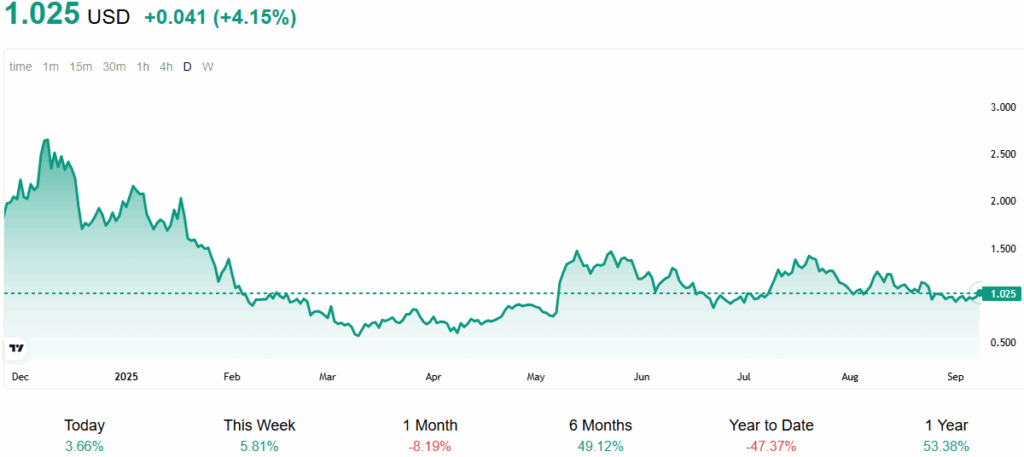Image resolution: width=1024 pixels, height=457 pixels.
Task: Select the 4h timeframe
Action: coord(166,67)
